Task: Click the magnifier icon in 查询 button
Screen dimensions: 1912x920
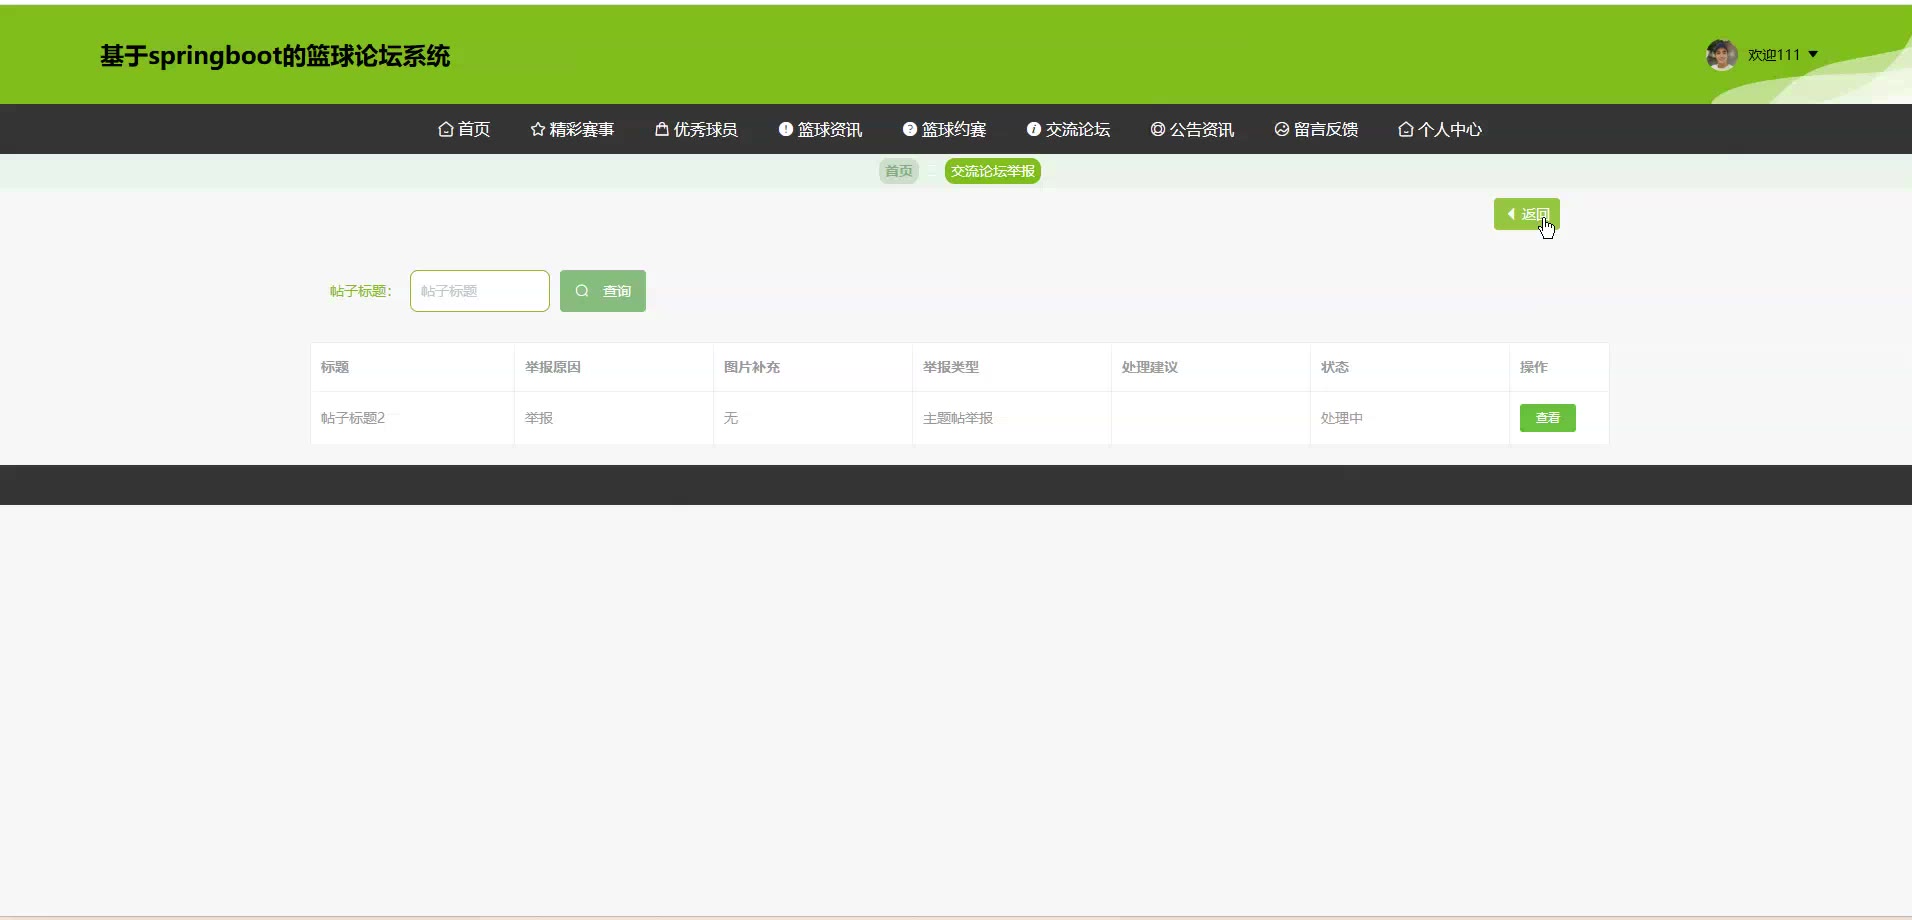Action: pyautogui.click(x=582, y=291)
